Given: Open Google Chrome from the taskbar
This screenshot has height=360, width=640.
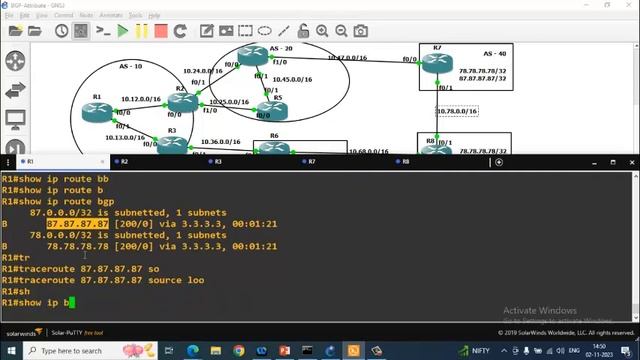Looking at the screenshot, I should pyautogui.click(x=239, y=351).
